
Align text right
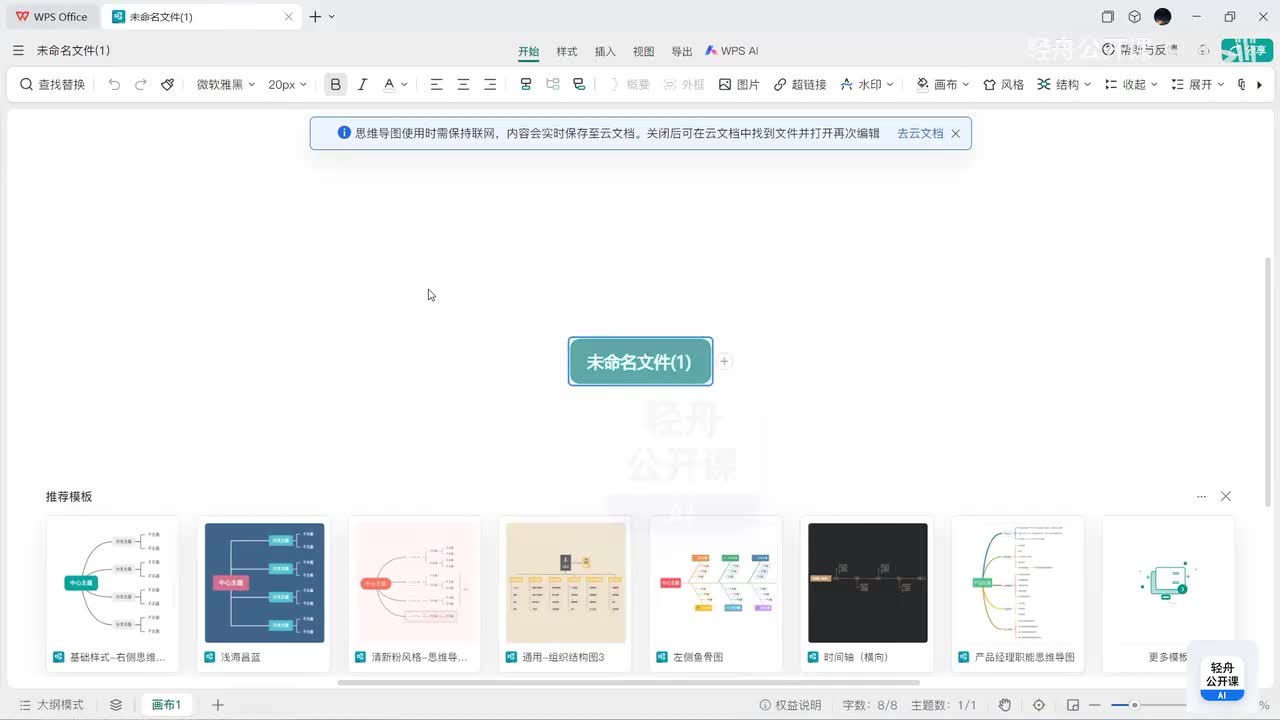[490, 85]
